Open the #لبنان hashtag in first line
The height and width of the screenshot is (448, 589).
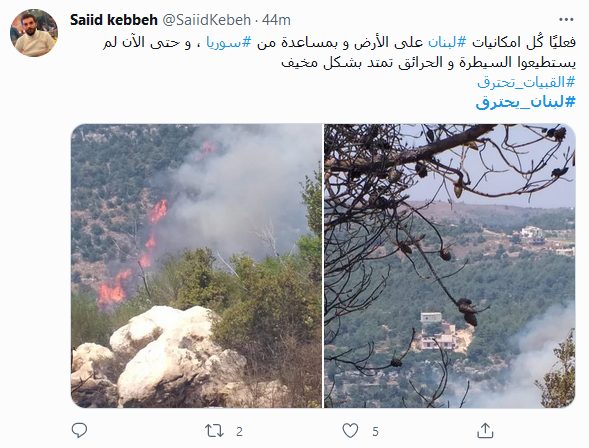coord(447,42)
